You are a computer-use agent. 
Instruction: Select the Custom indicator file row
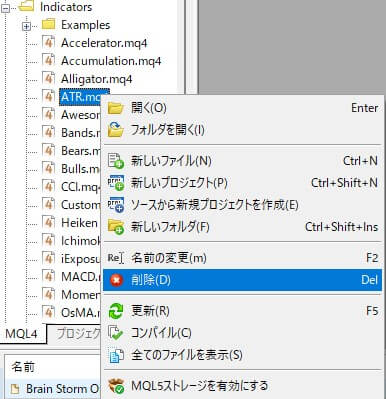coord(80,205)
